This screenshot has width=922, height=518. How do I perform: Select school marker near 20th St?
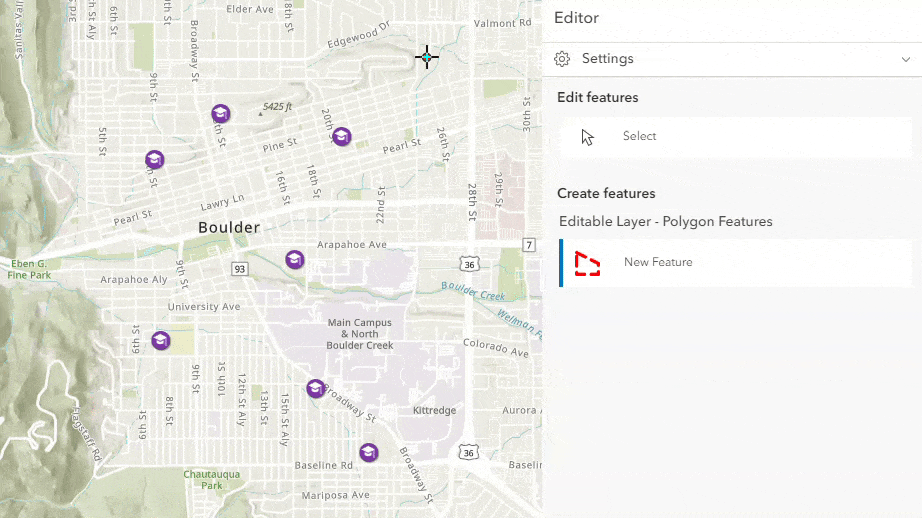[x=341, y=136]
